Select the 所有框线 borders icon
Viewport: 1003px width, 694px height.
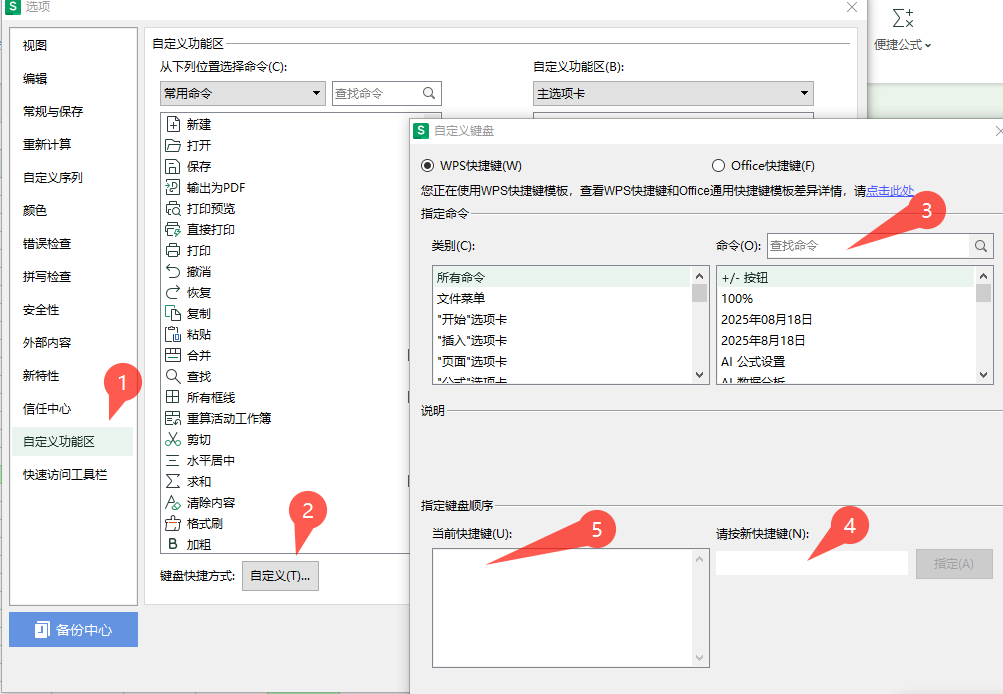point(173,397)
